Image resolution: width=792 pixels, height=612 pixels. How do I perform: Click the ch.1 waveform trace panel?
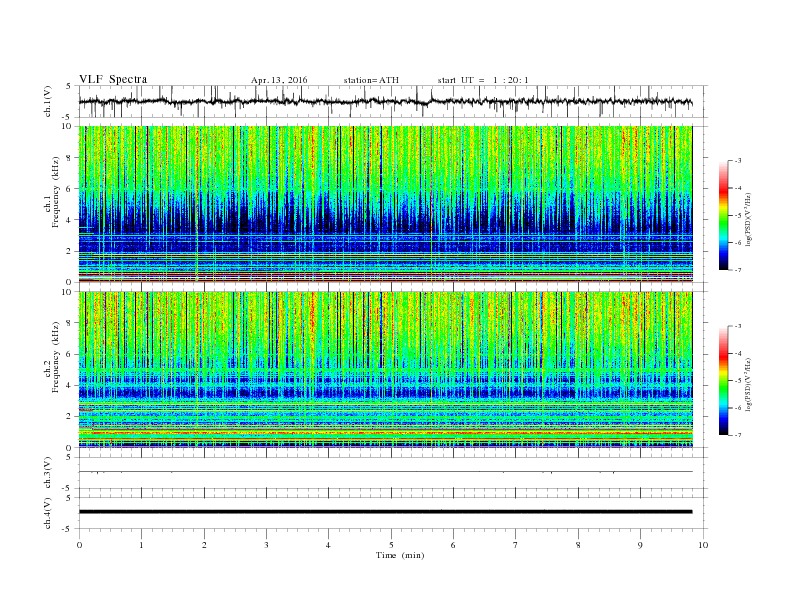[393, 101]
